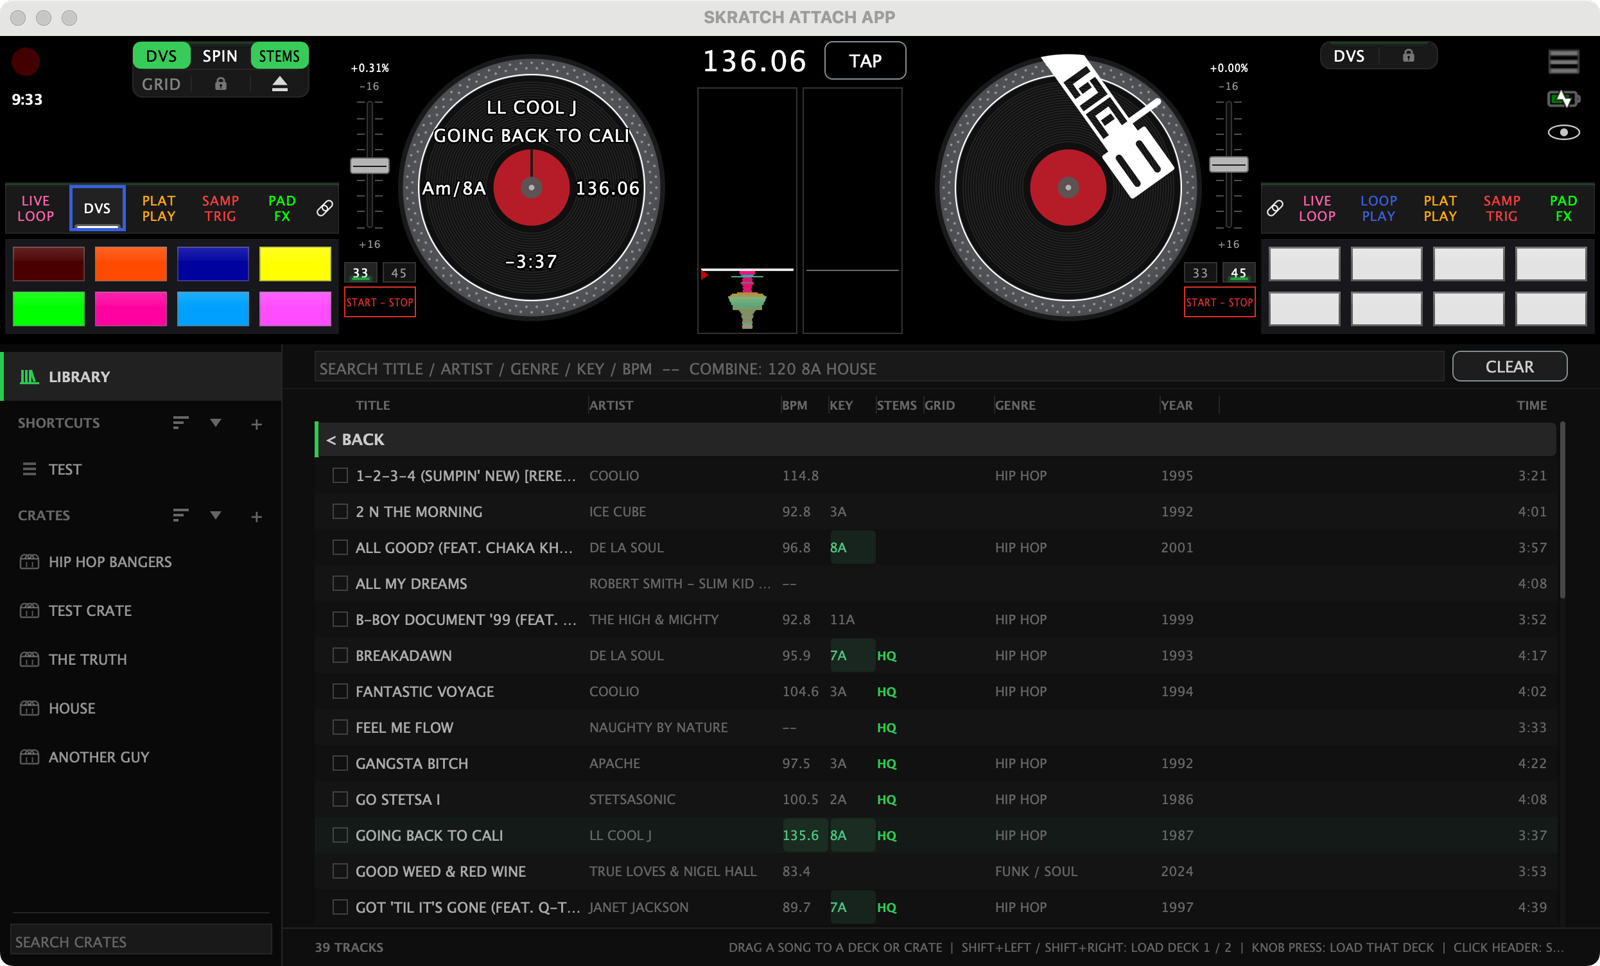1600x966 pixels.
Task: Click the TAP tempo button
Action: coord(865,61)
